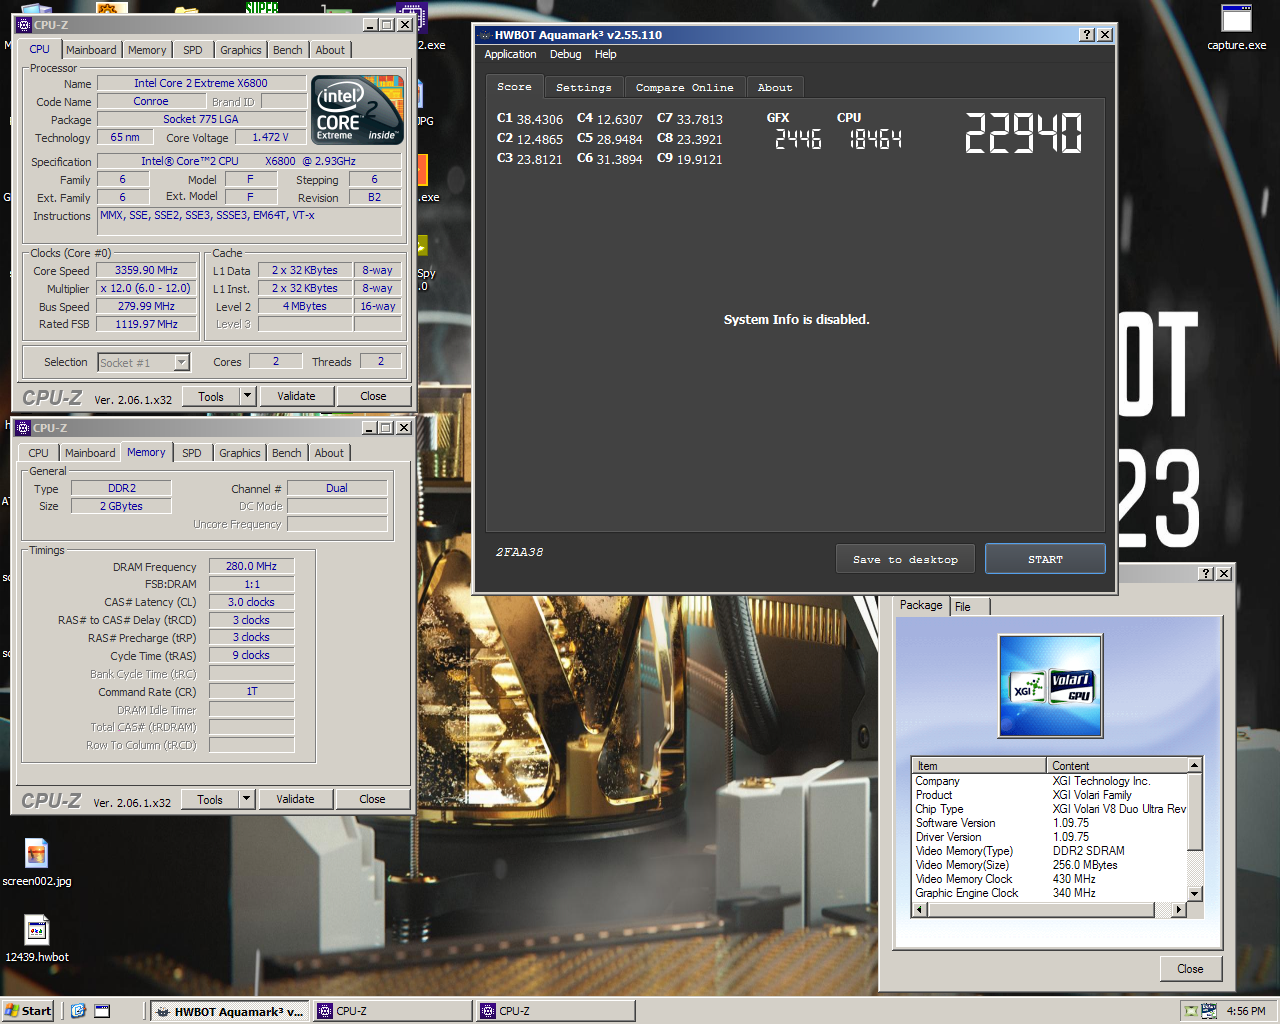This screenshot has height=1024, width=1280.
Task: Activate the first CPU-Z taskbar button
Action: 393,1011
